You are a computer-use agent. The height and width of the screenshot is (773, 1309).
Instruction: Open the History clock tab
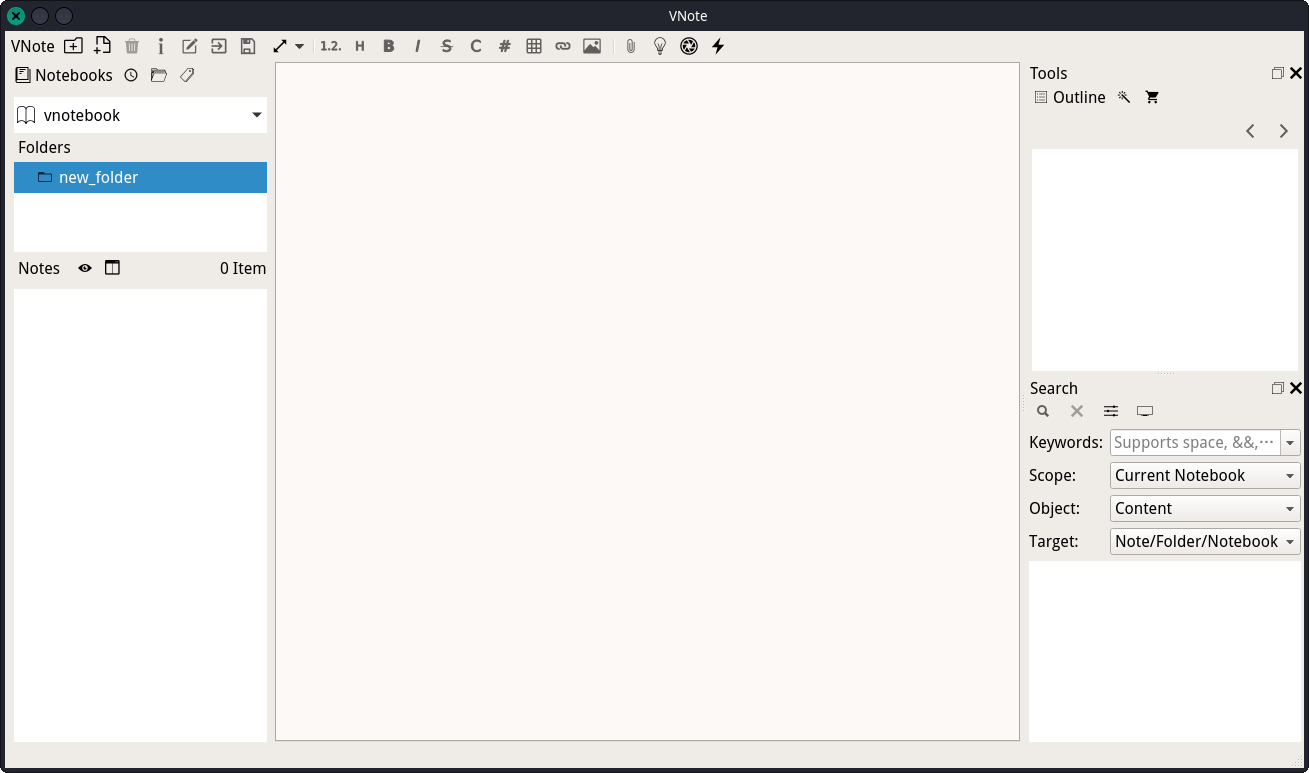pos(131,75)
